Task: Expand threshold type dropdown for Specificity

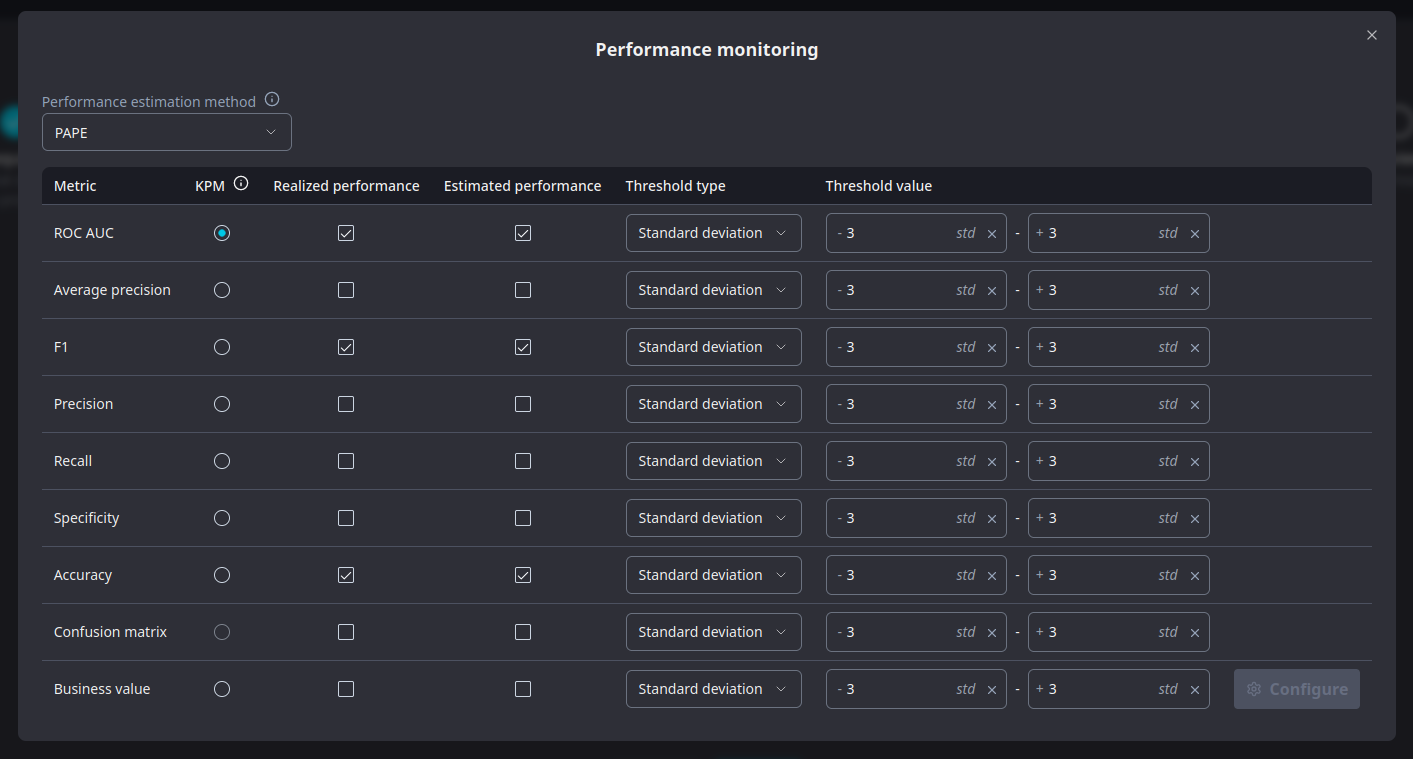Action: [x=713, y=518]
